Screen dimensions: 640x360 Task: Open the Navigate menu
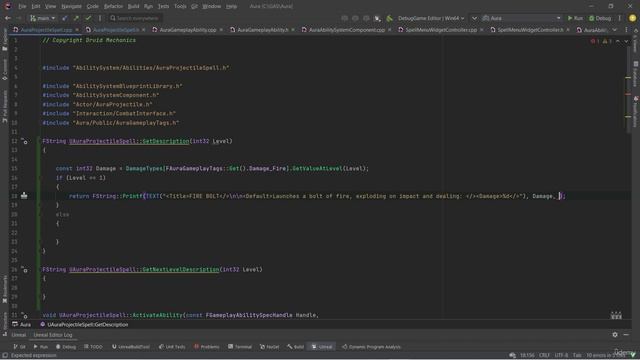(71, 6)
